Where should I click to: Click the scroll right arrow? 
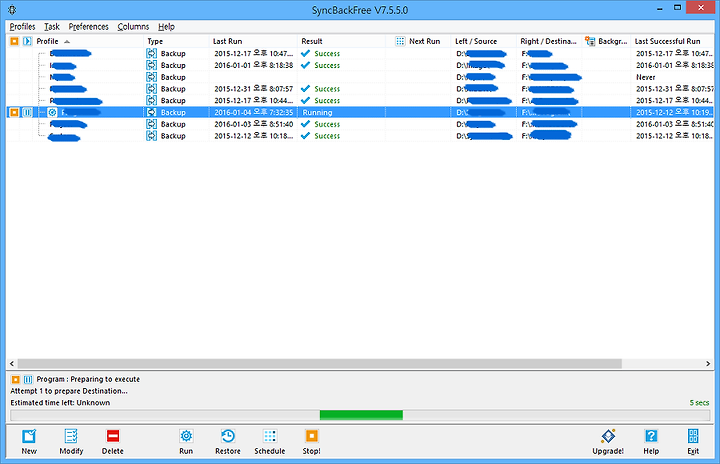pos(708,363)
